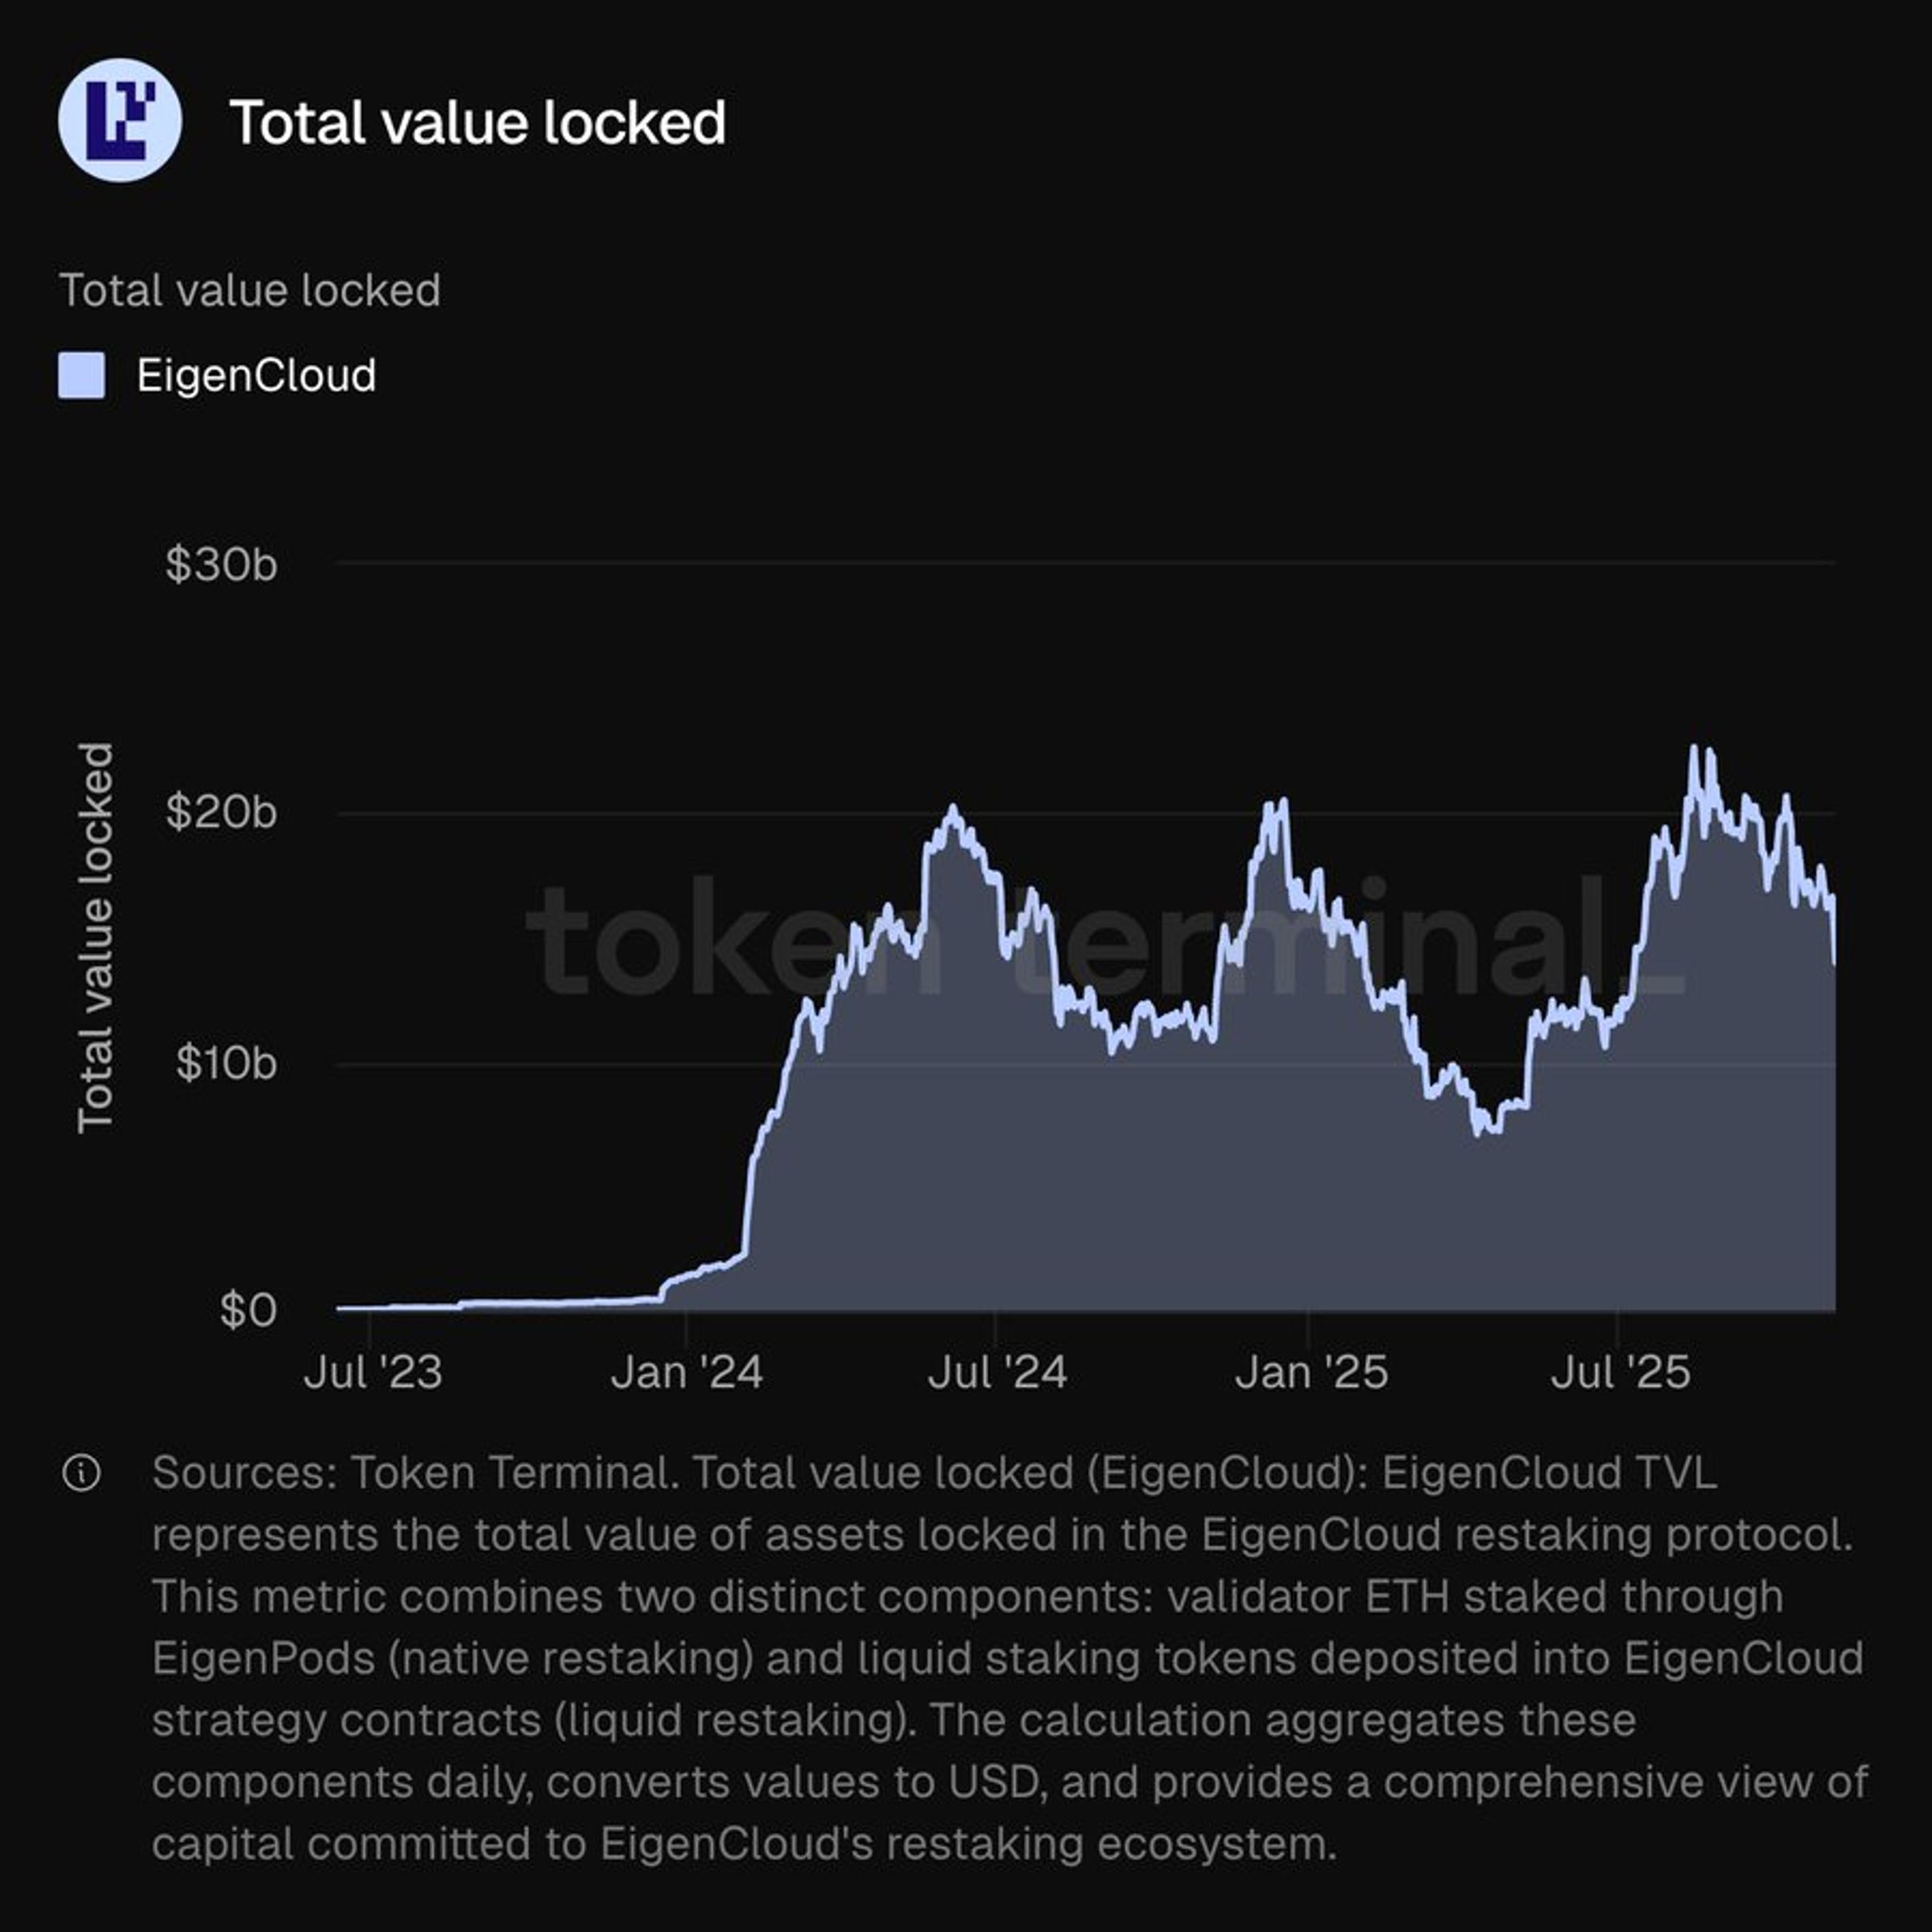The height and width of the screenshot is (1932, 1932).
Task: Click the Jan '25 x-axis tick
Action: tap(1311, 1372)
